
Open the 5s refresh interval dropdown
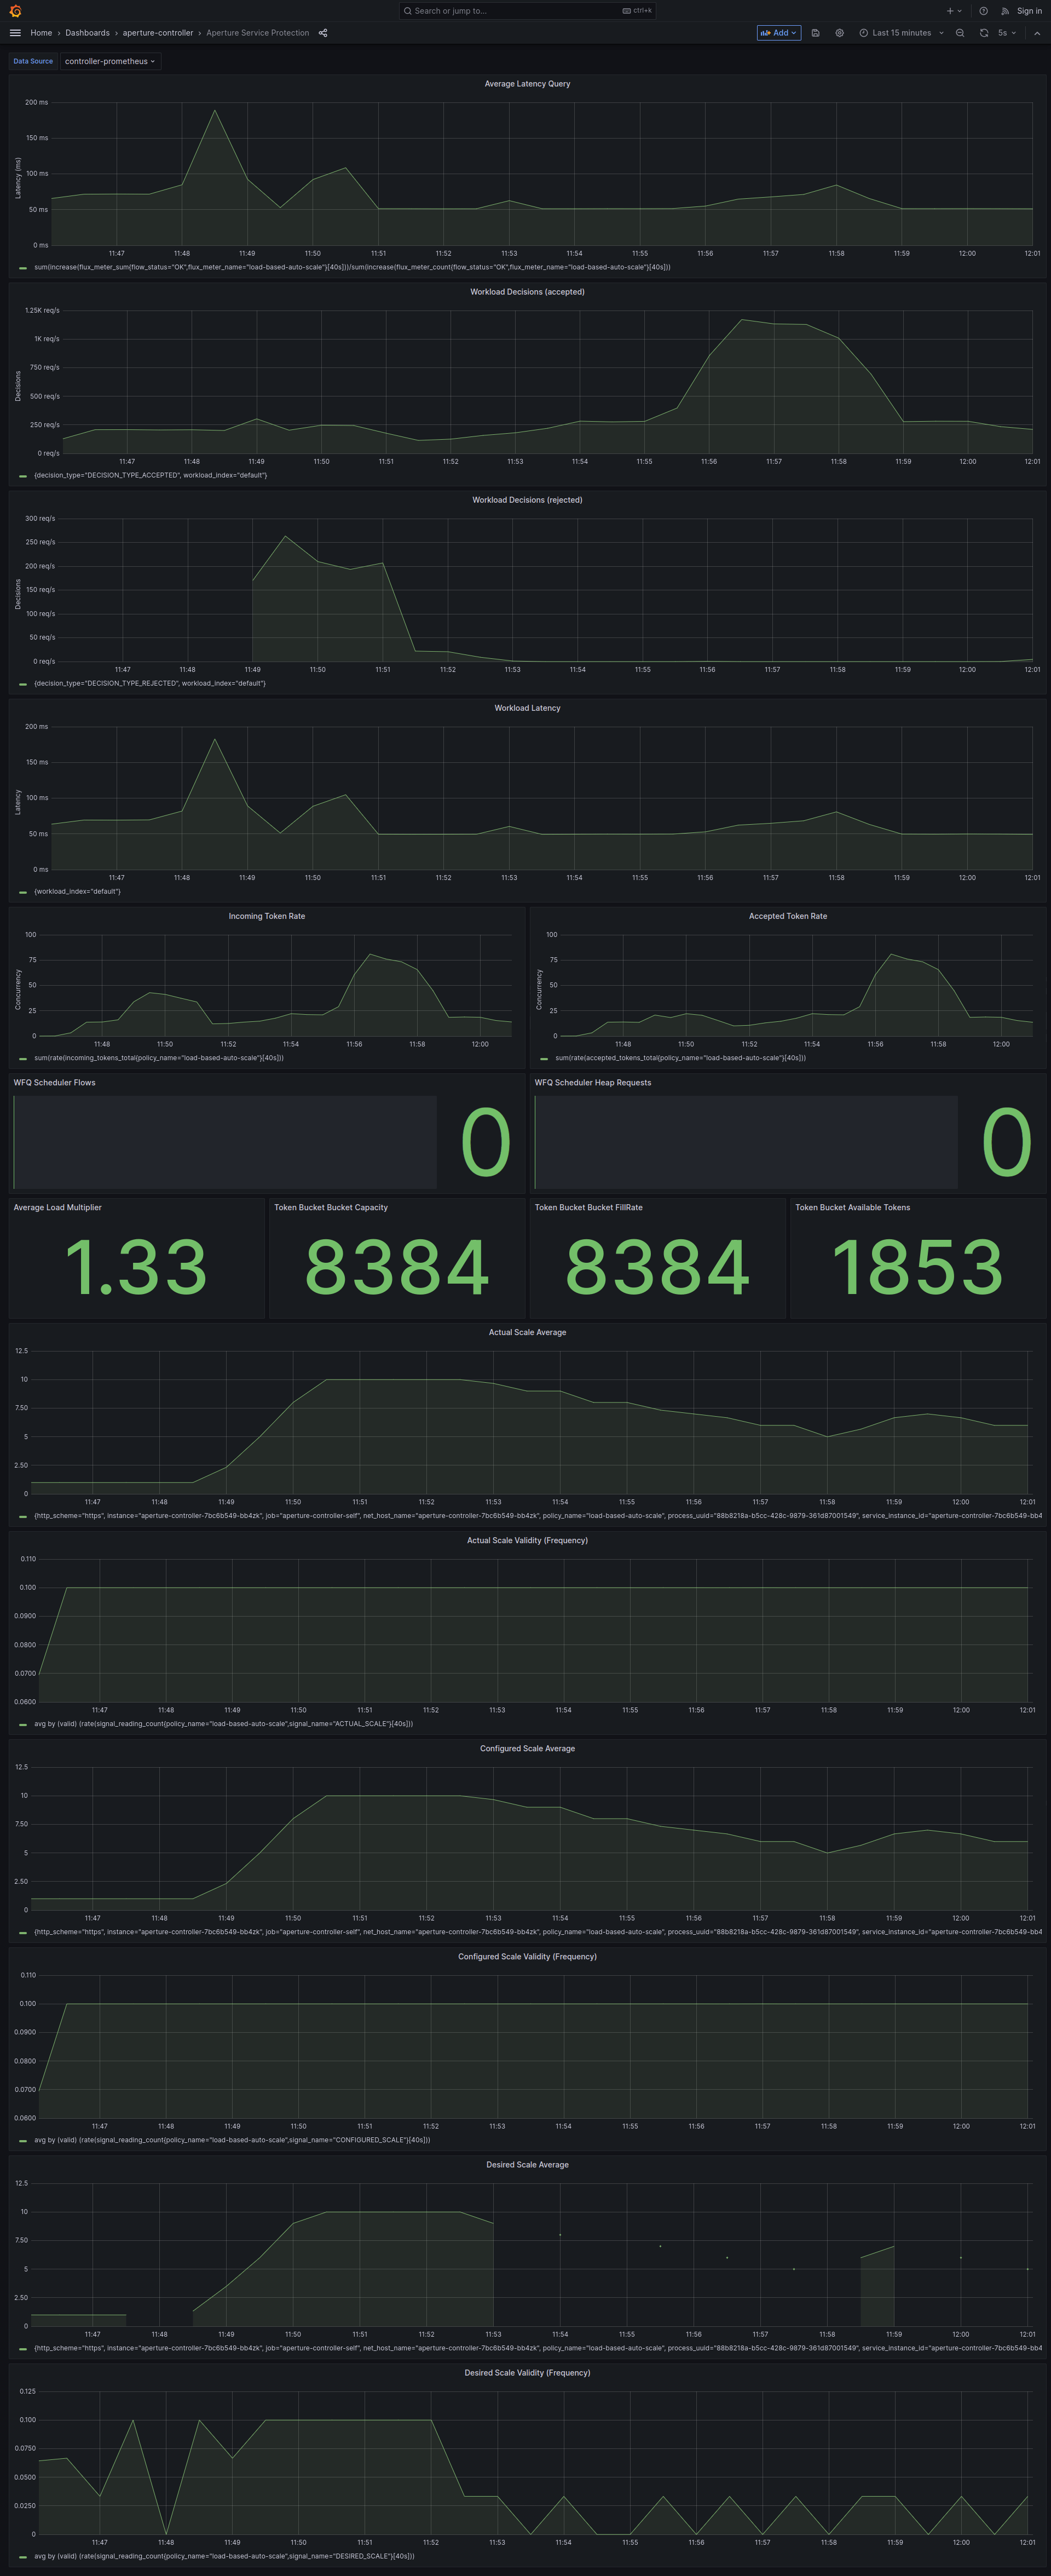[1006, 33]
